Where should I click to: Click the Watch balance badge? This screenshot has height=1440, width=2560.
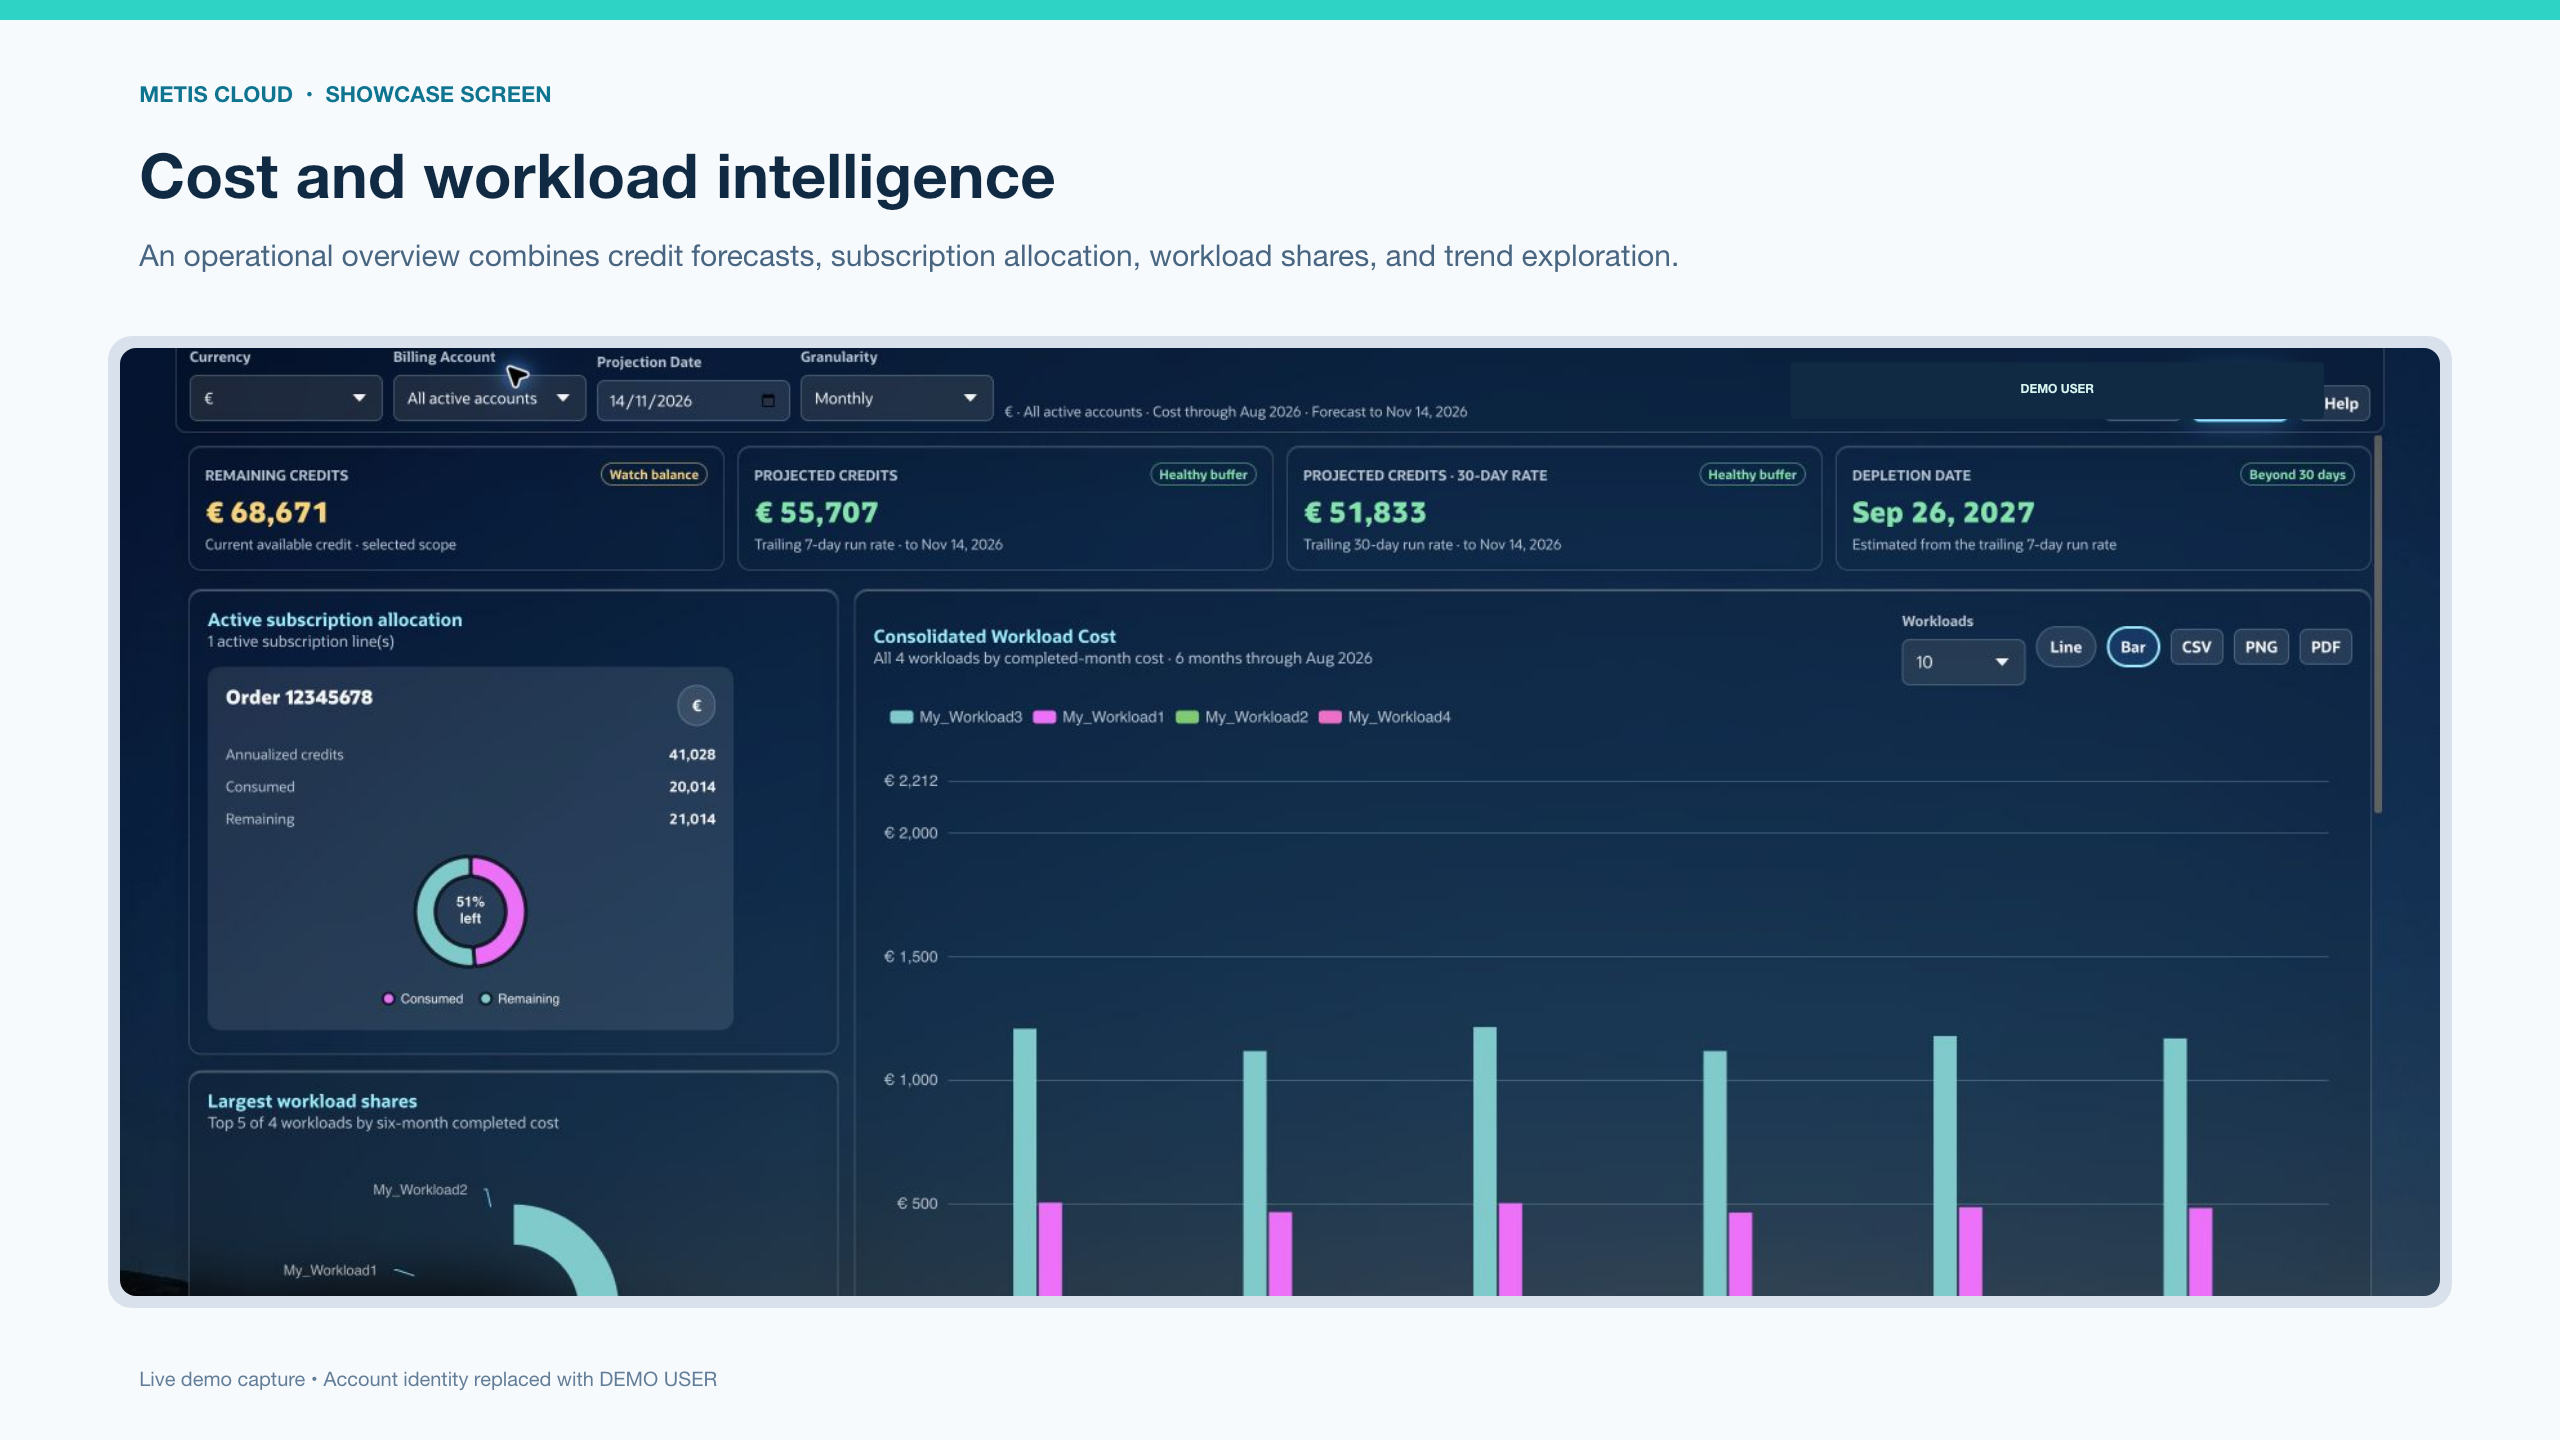pos(654,475)
